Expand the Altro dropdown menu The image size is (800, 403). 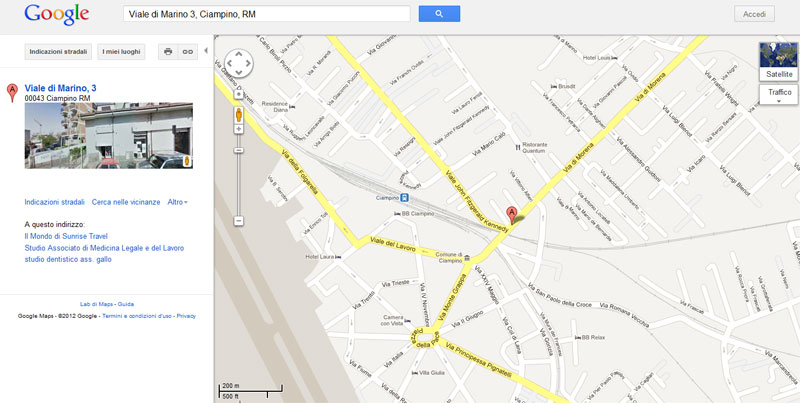(x=178, y=202)
